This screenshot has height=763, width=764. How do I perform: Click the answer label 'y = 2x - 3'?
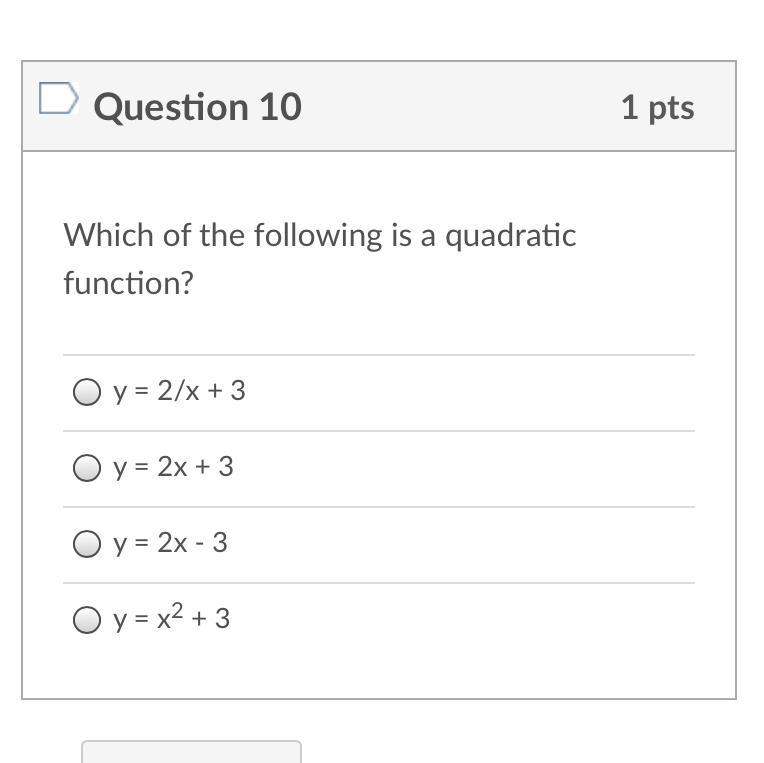coord(170,543)
